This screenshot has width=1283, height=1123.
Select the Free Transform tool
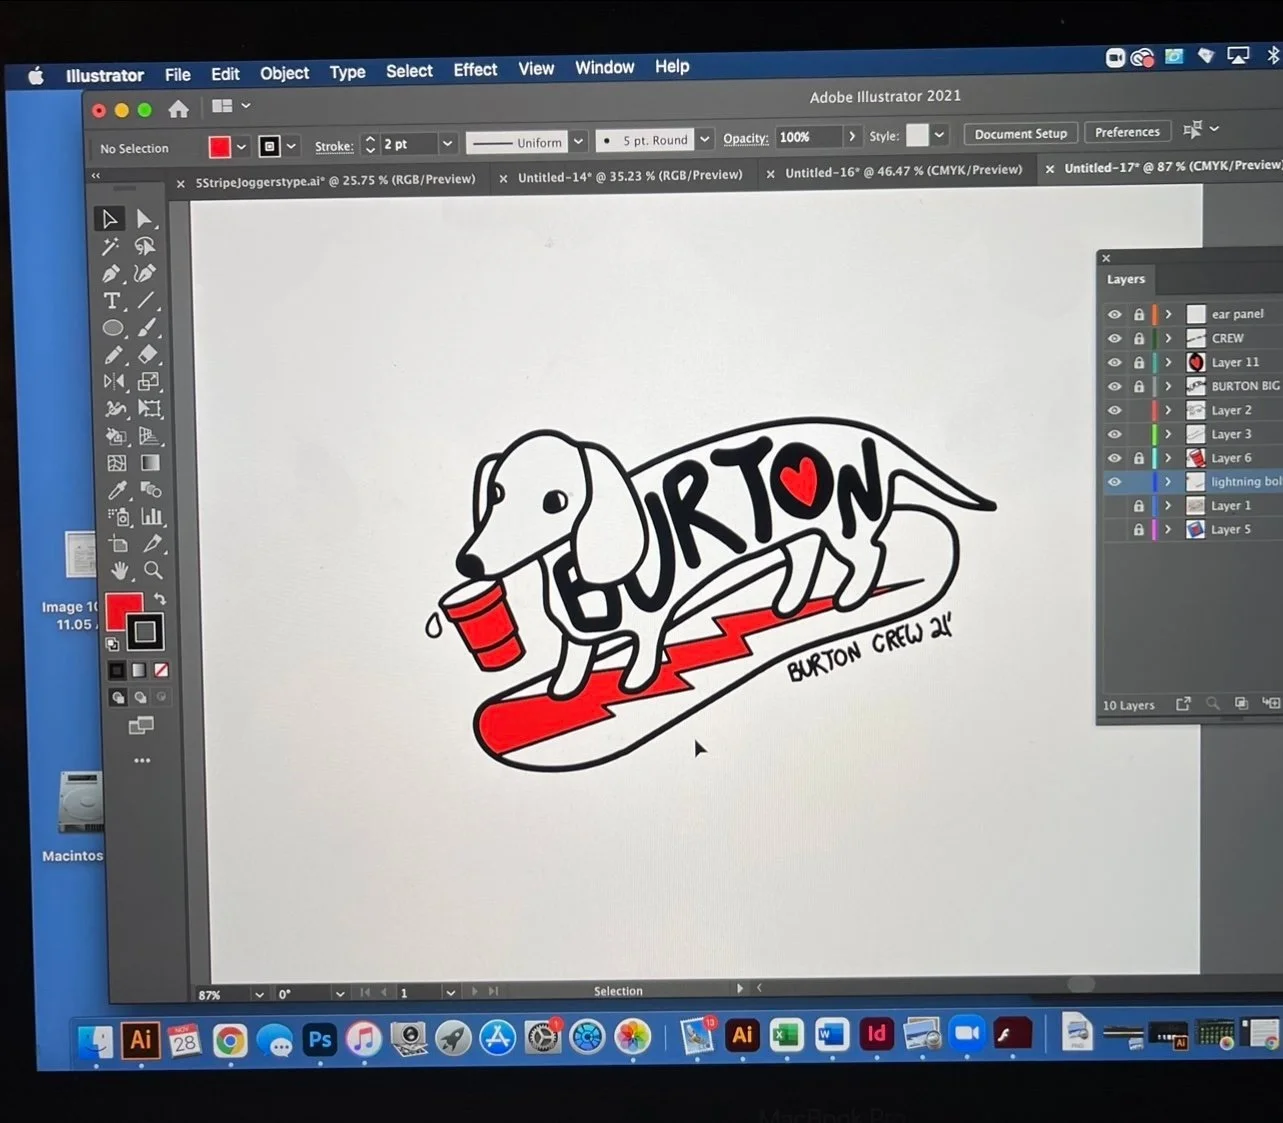150,408
